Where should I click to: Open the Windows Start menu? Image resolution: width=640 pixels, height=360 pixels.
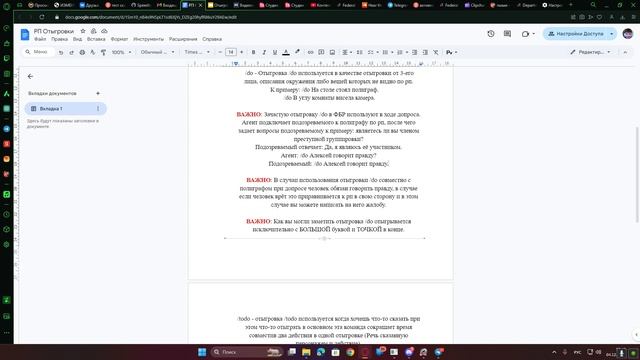[202, 352]
